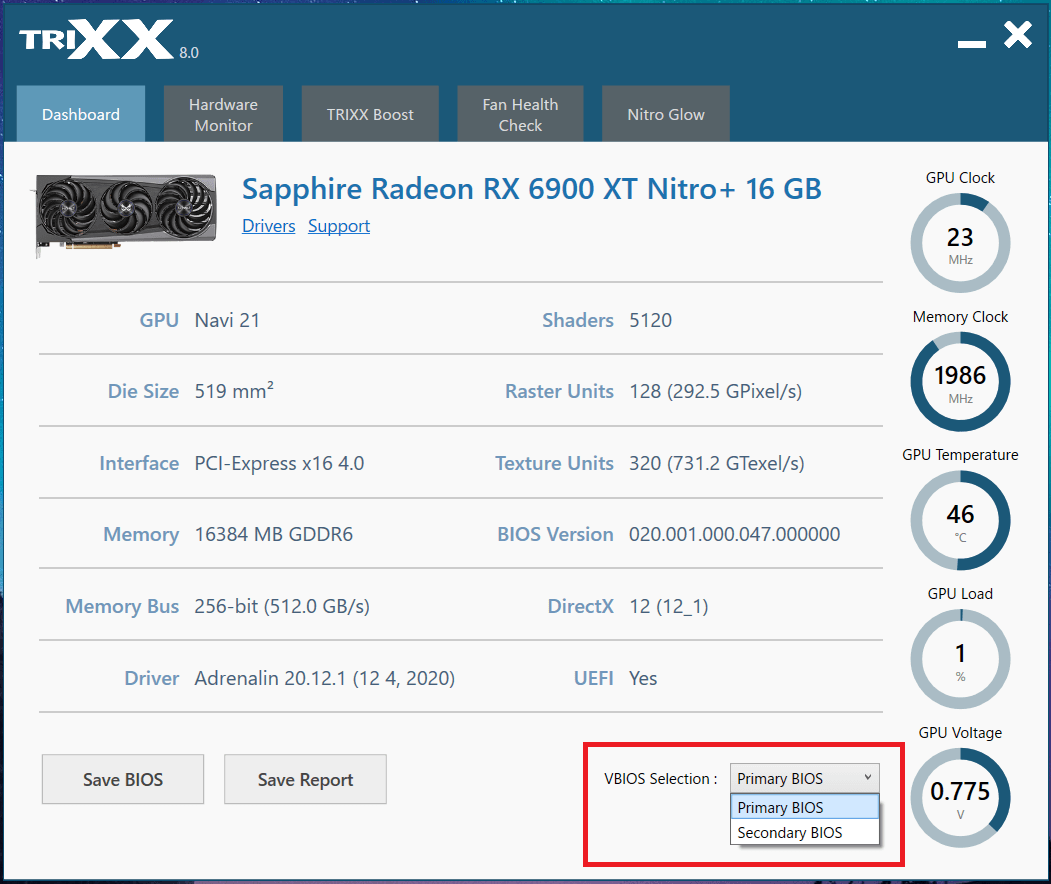Click the UEFI value Yes
Image resolution: width=1051 pixels, height=884 pixels.
tap(643, 678)
